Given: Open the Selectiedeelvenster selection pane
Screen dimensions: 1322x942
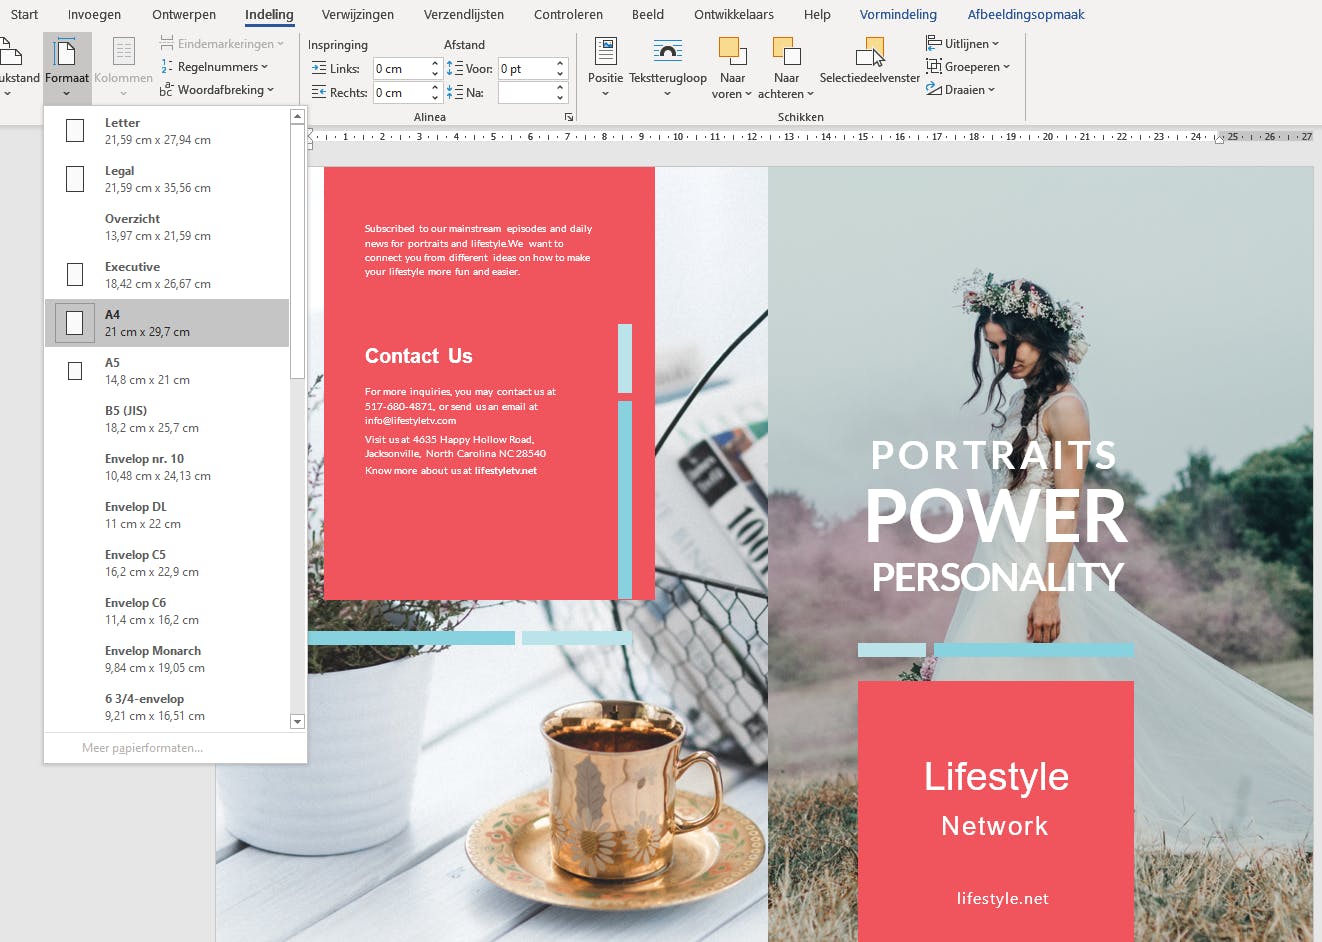Looking at the screenshot, I should pos(869,62).
